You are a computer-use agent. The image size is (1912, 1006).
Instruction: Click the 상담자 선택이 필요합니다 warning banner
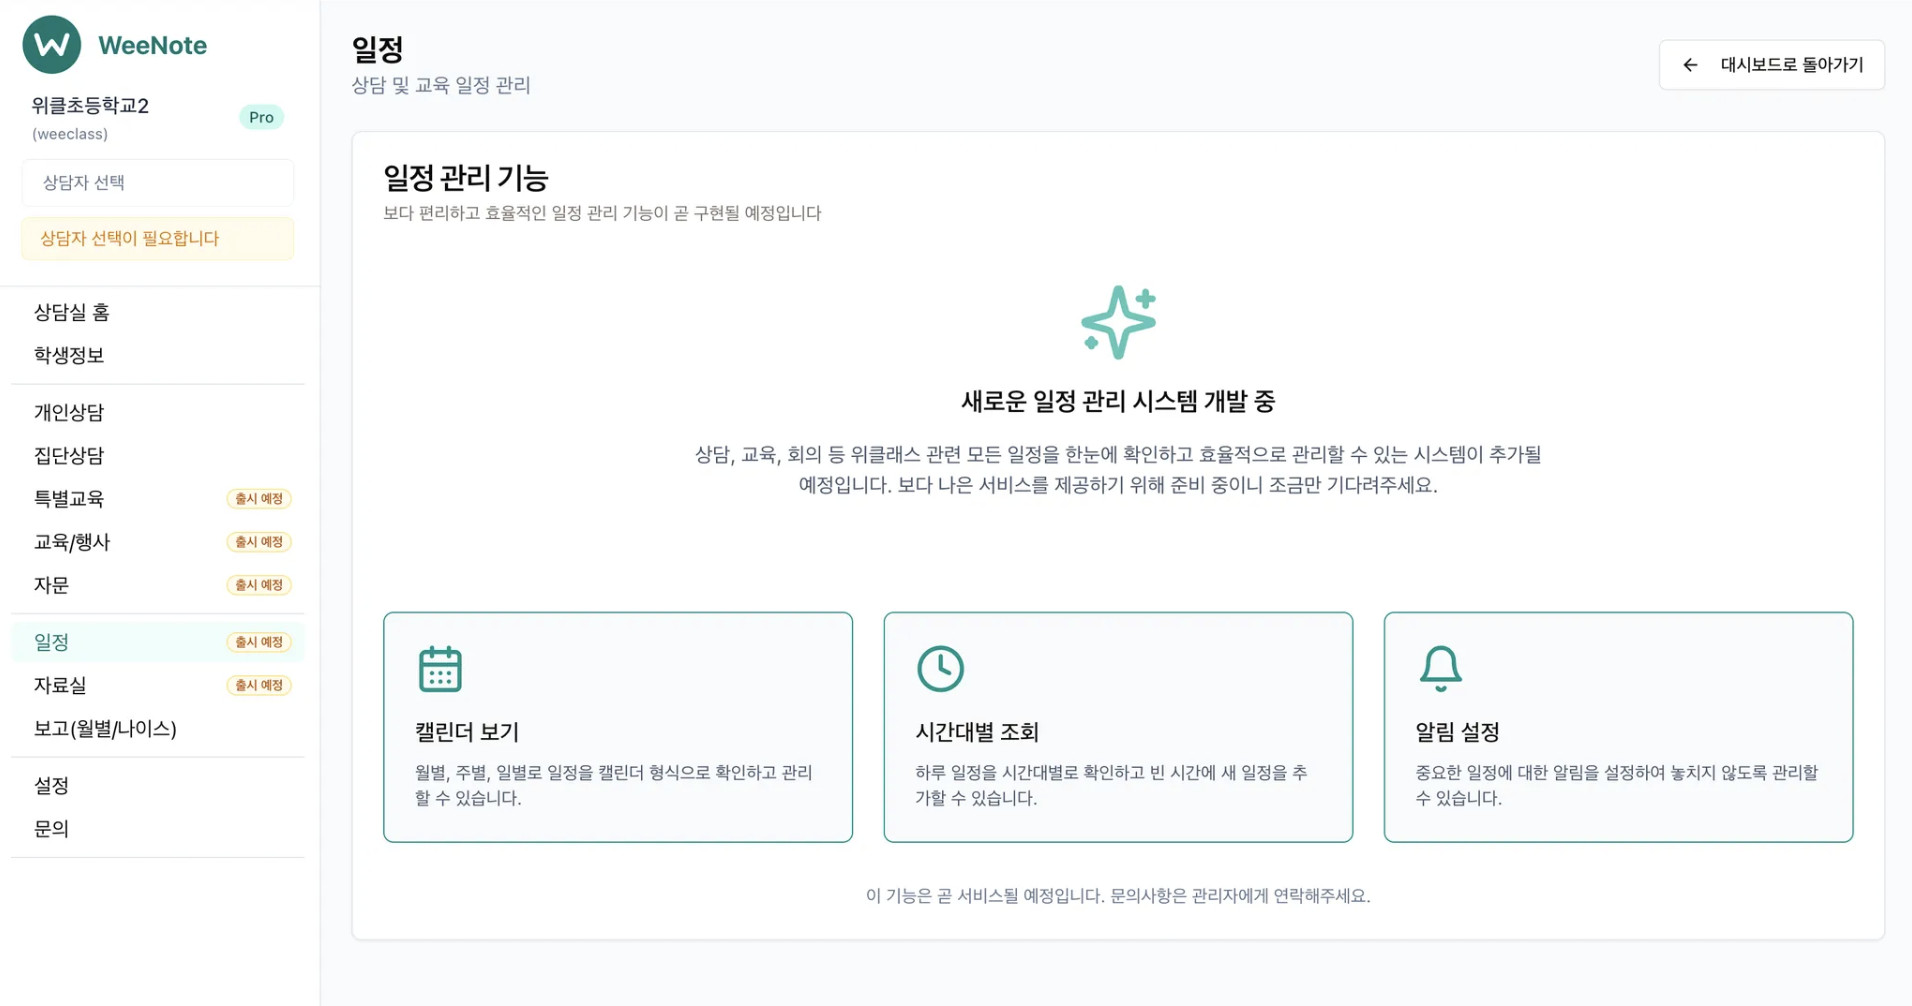pyautogui.click(x=157, y=238)
